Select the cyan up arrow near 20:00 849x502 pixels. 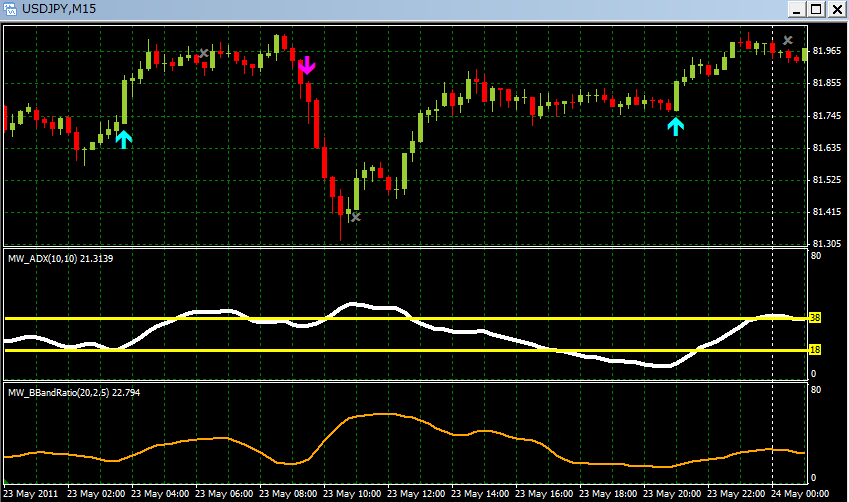(x=676, y=125)
